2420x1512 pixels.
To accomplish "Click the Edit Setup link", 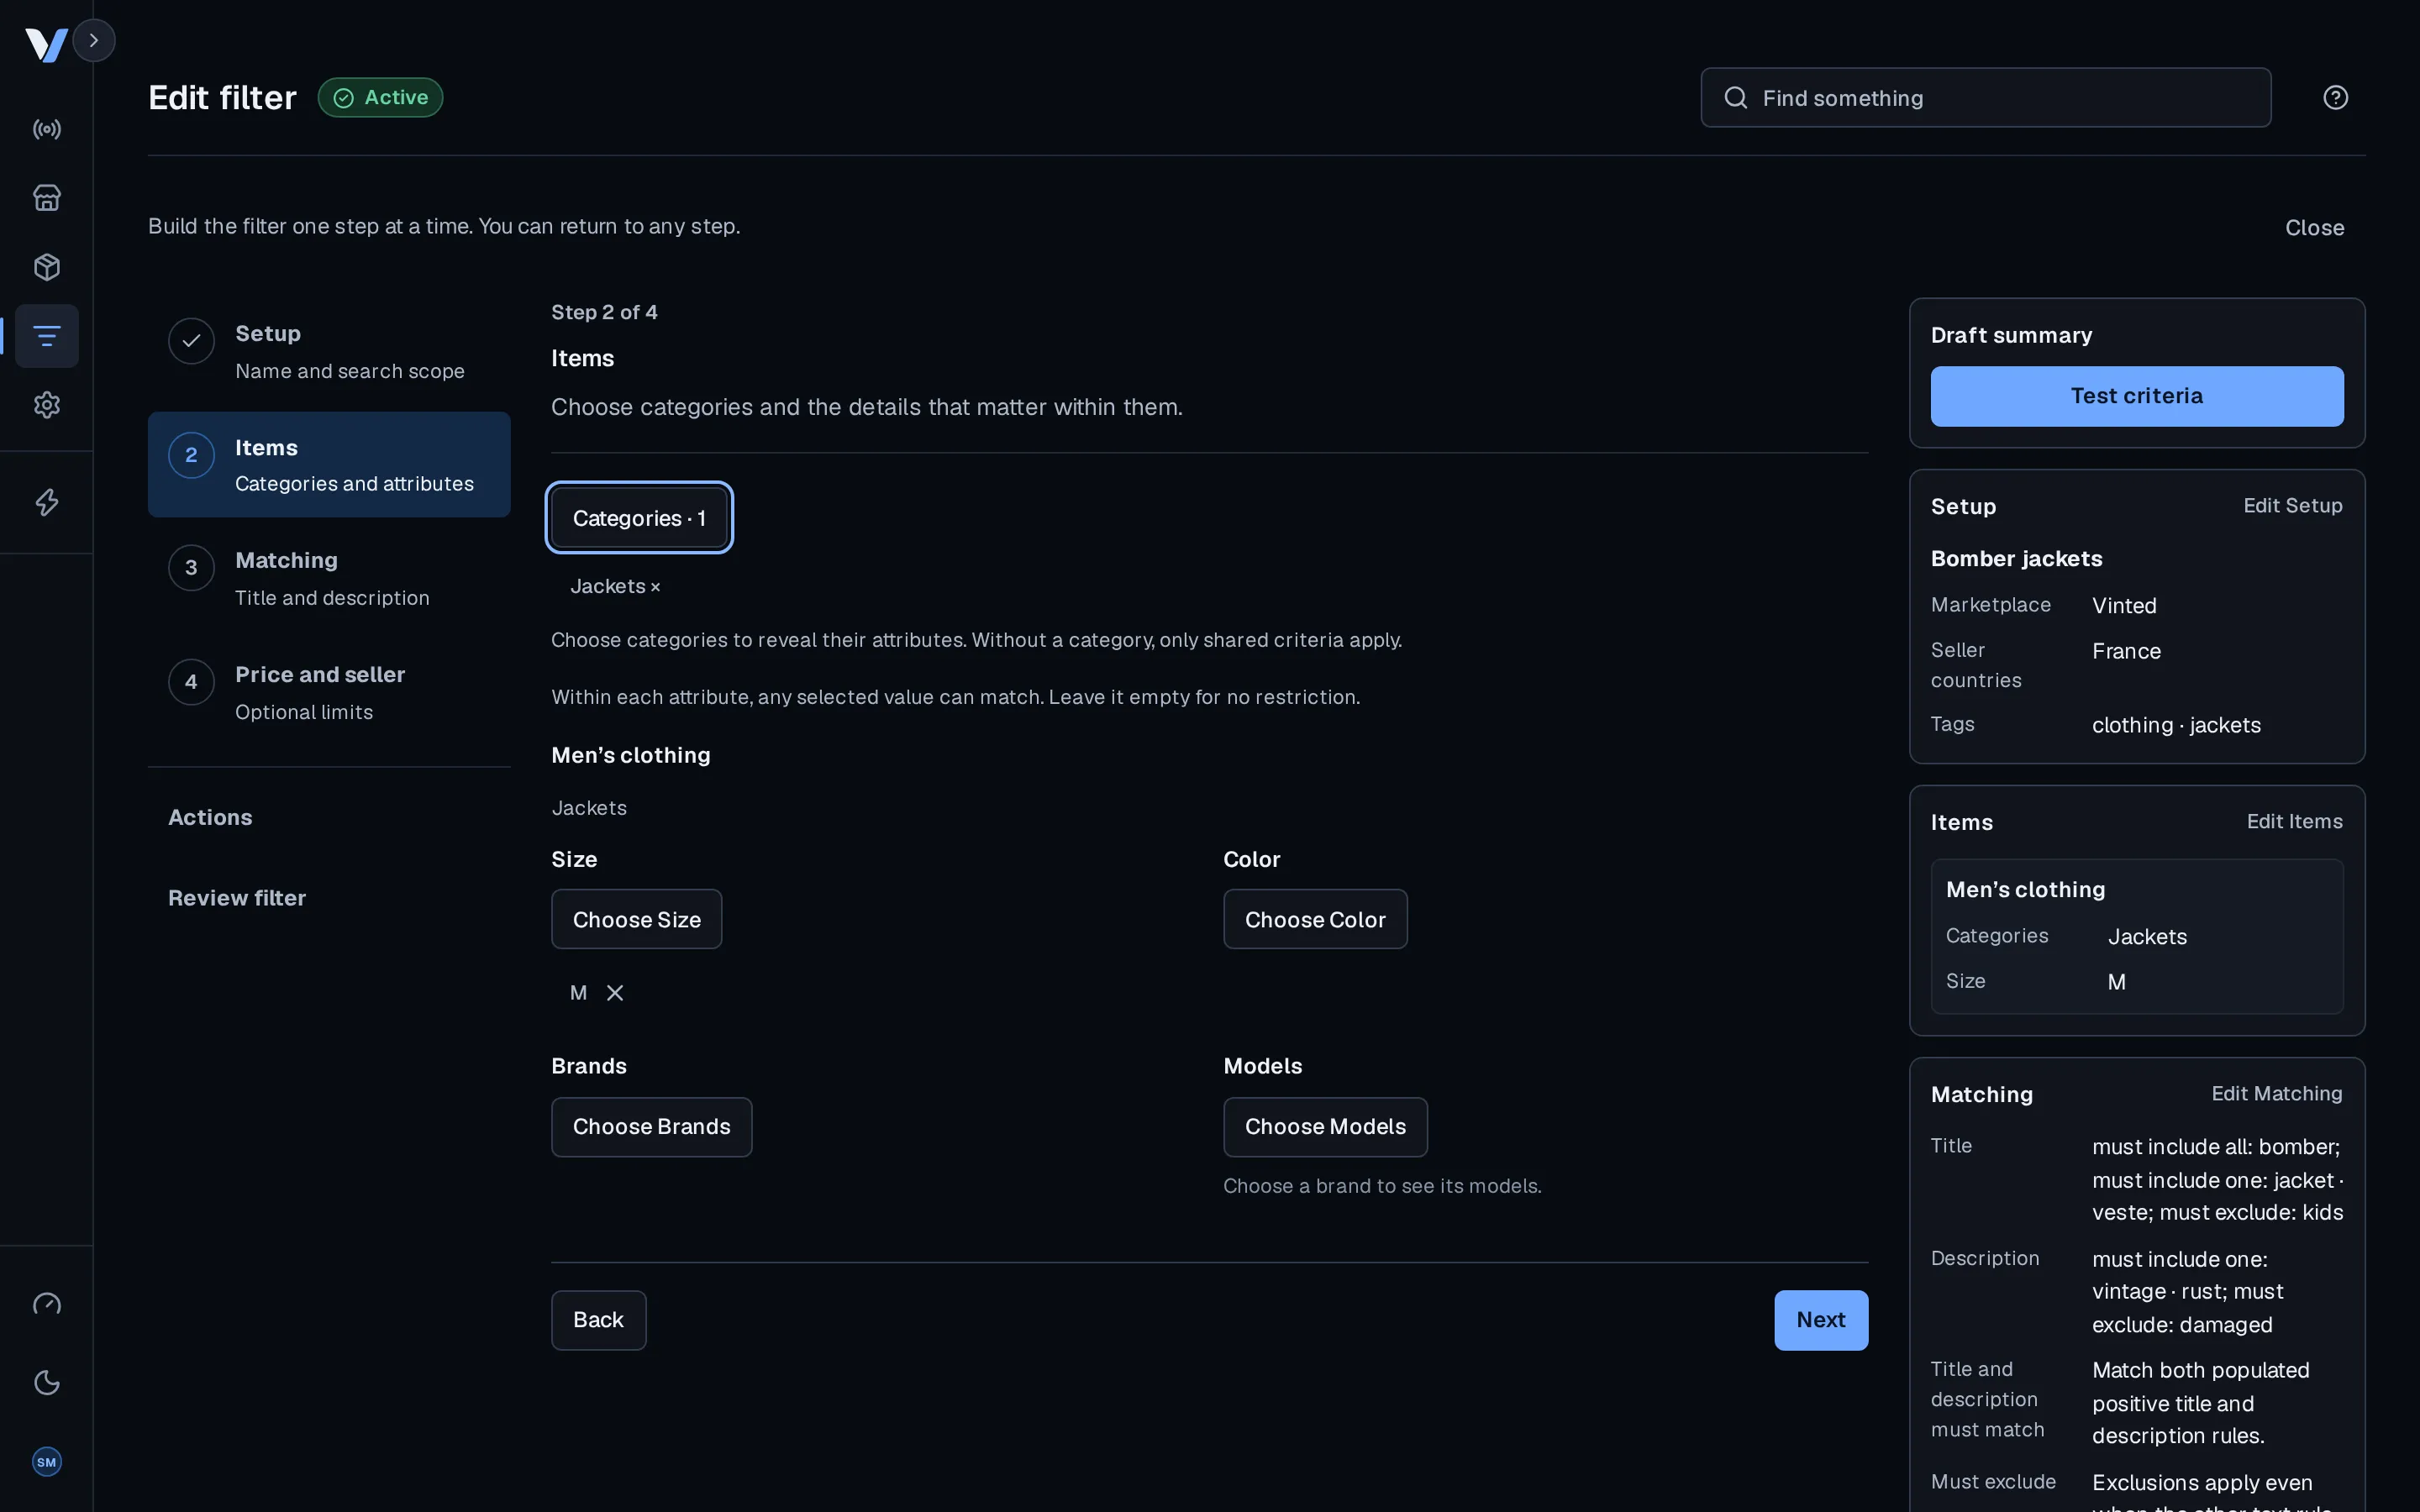I will pyautogui.click(x=2292, y=506).
